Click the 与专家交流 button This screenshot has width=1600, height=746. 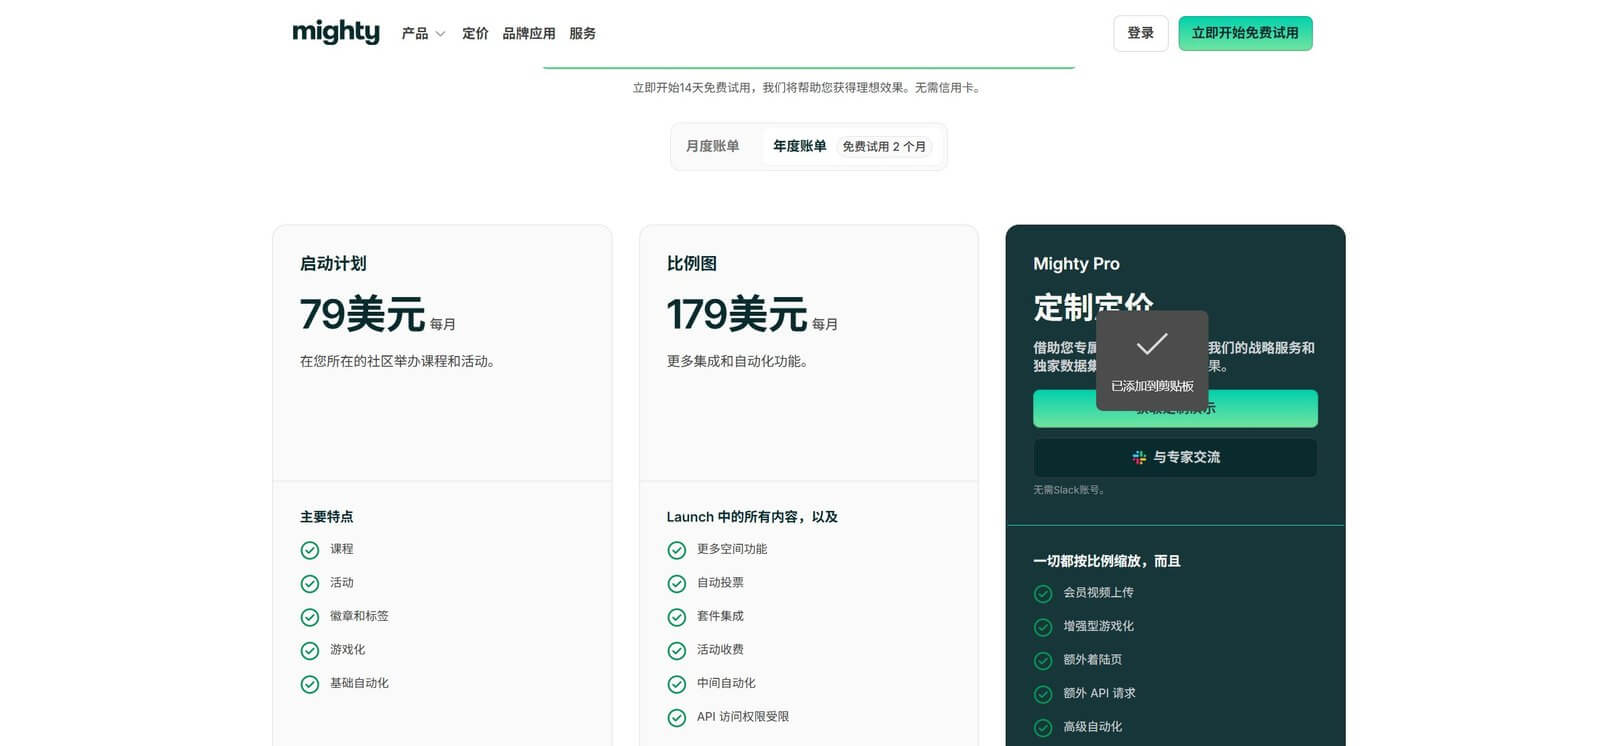[1175, 457]
